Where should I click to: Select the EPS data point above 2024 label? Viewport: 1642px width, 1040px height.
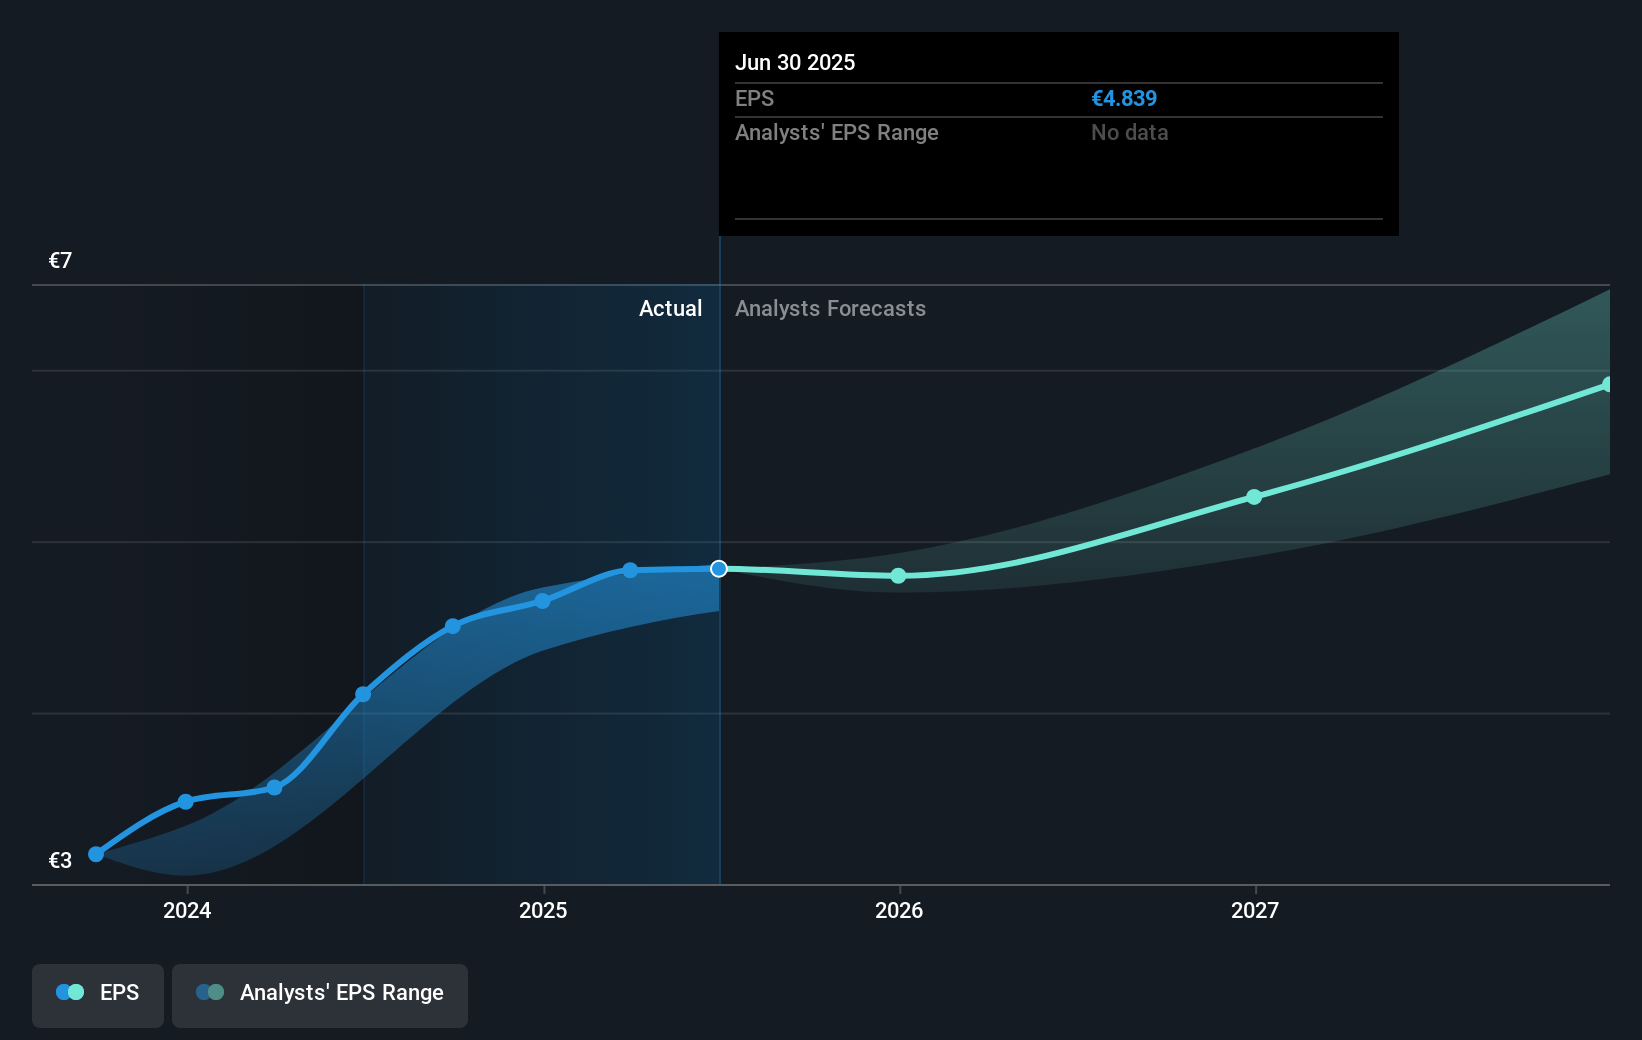click(x=185, y=802)
